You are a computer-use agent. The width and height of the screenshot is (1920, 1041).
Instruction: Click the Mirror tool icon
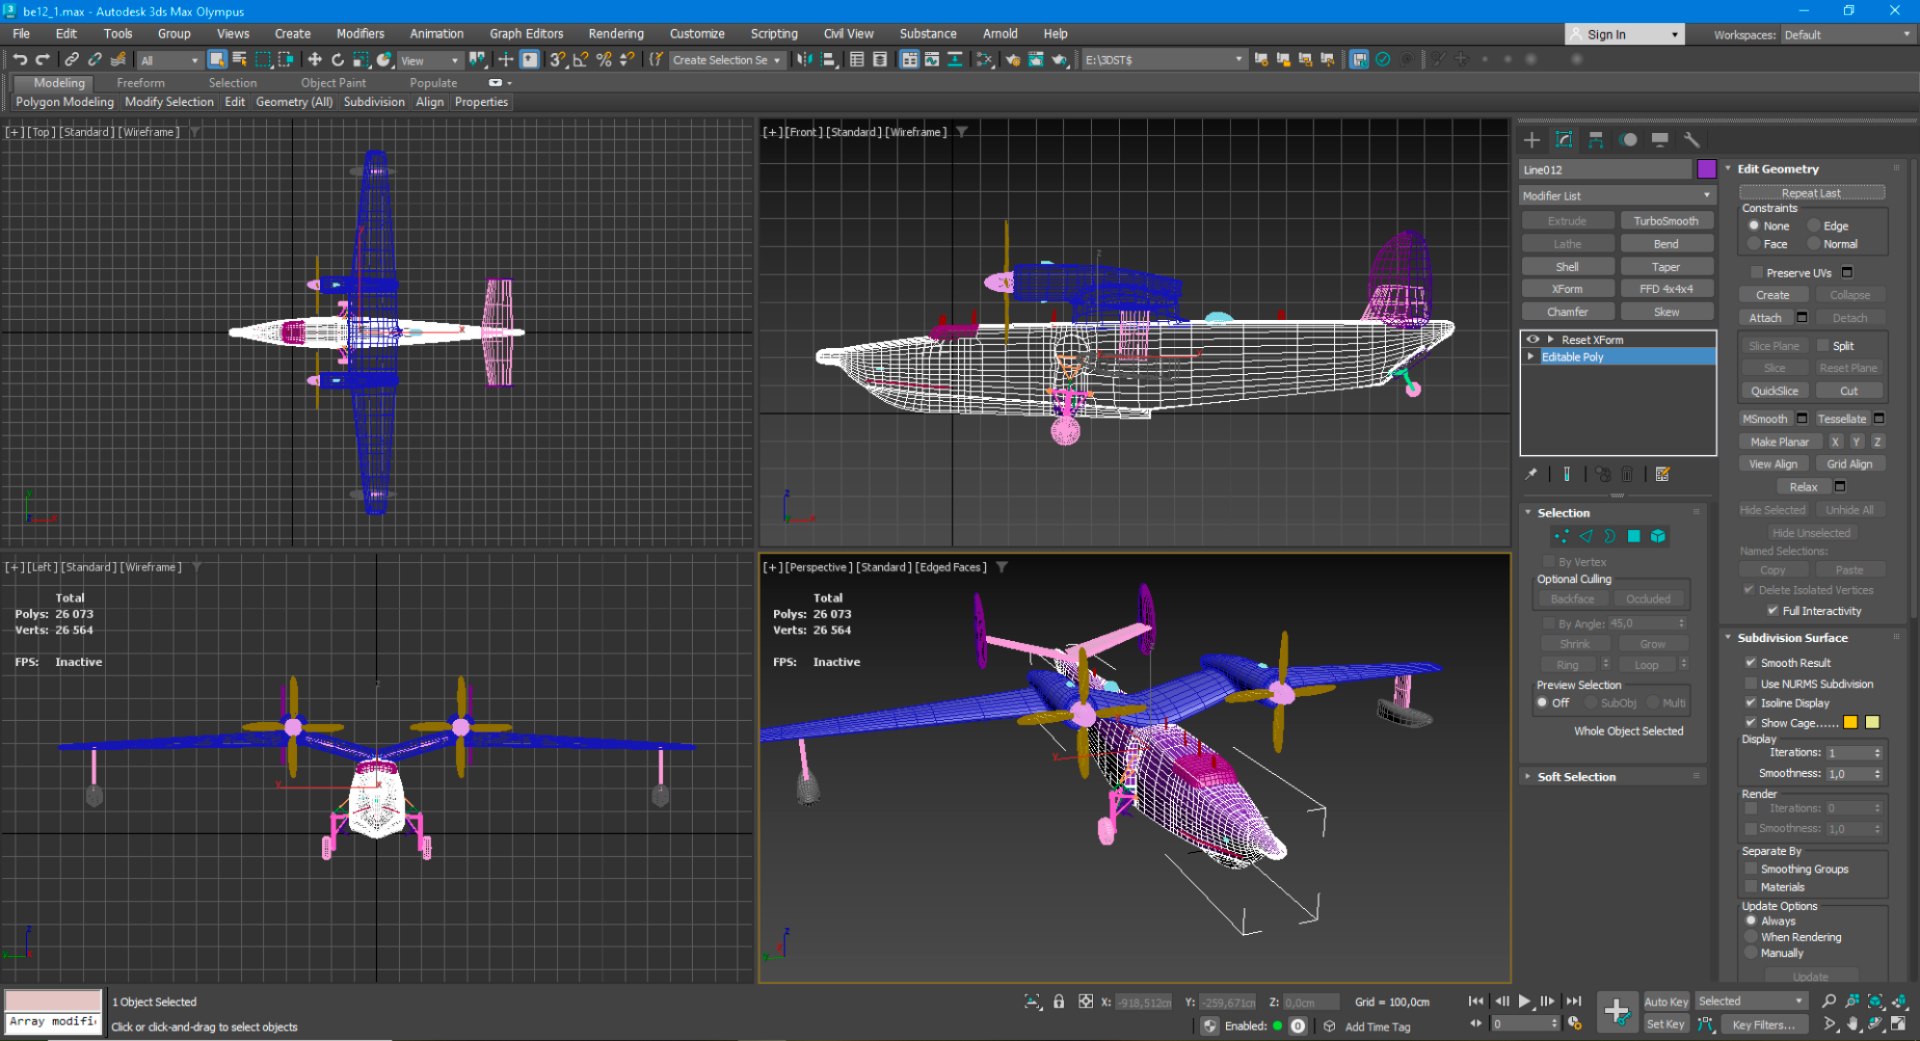pos(804,60)
